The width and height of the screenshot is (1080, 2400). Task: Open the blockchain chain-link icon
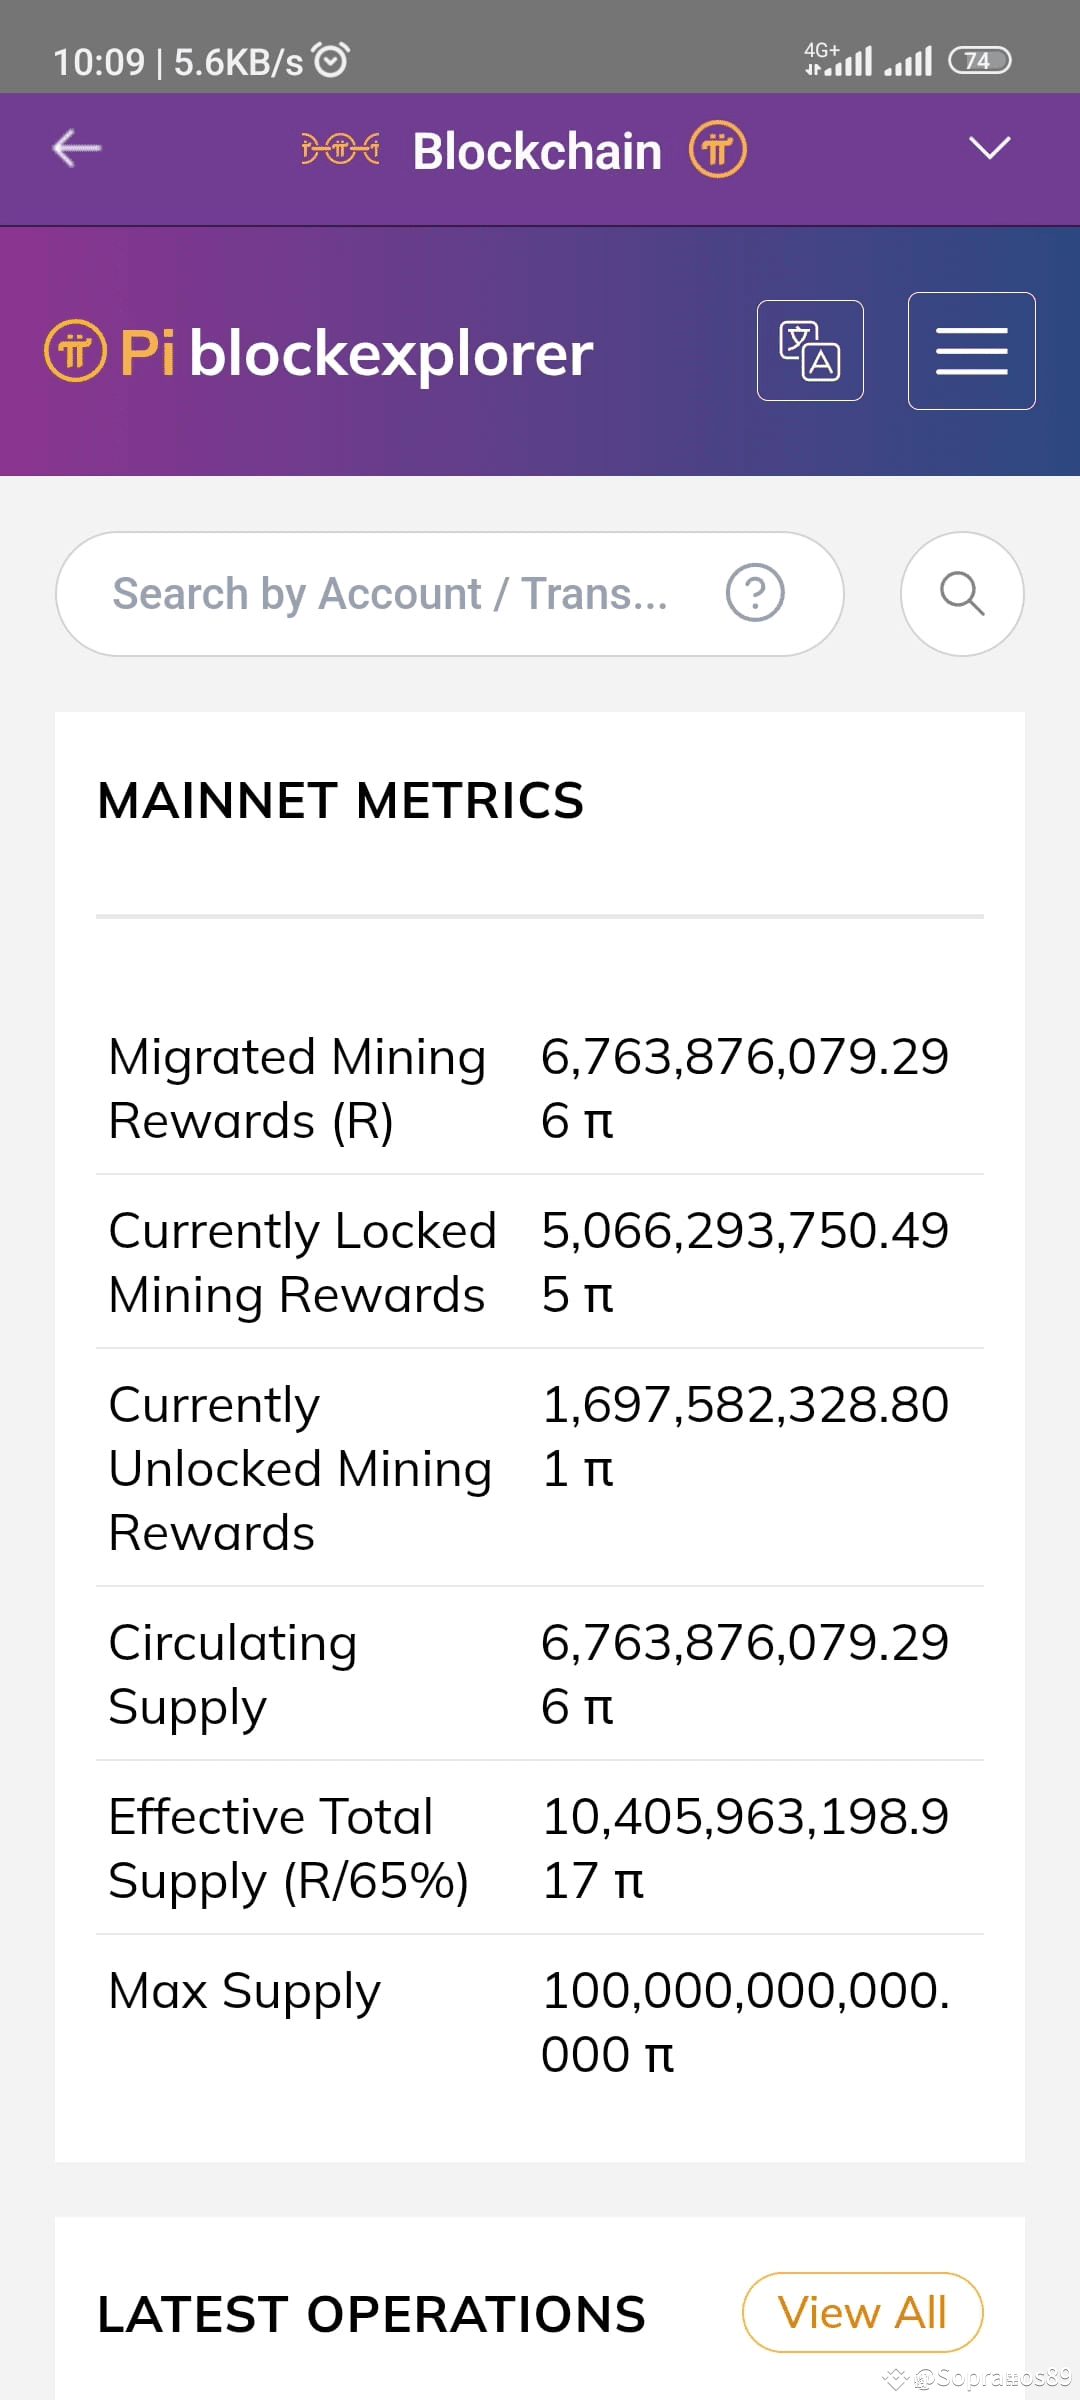click(x=340, y=150)
